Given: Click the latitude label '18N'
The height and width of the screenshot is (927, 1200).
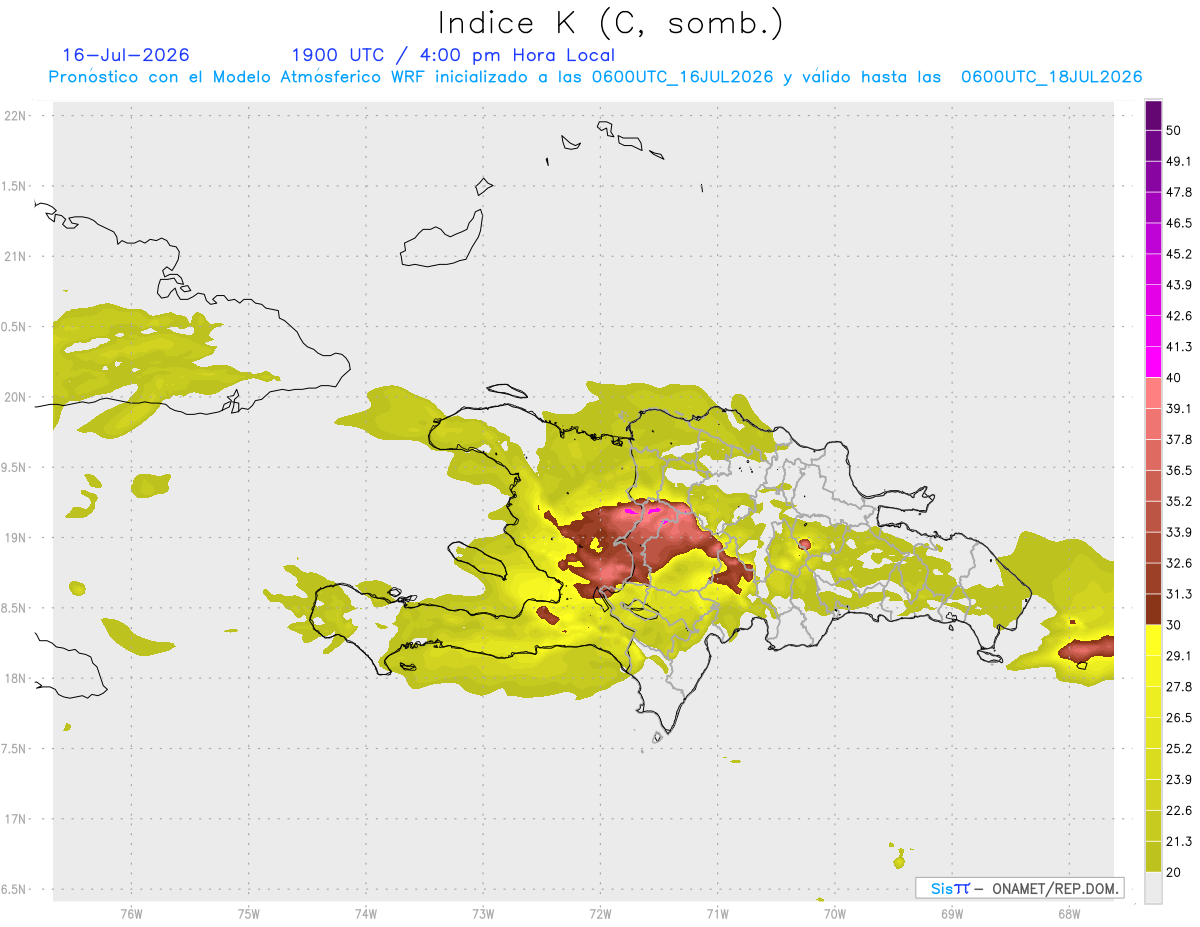Looking at the screenshot, I should 16,678.
